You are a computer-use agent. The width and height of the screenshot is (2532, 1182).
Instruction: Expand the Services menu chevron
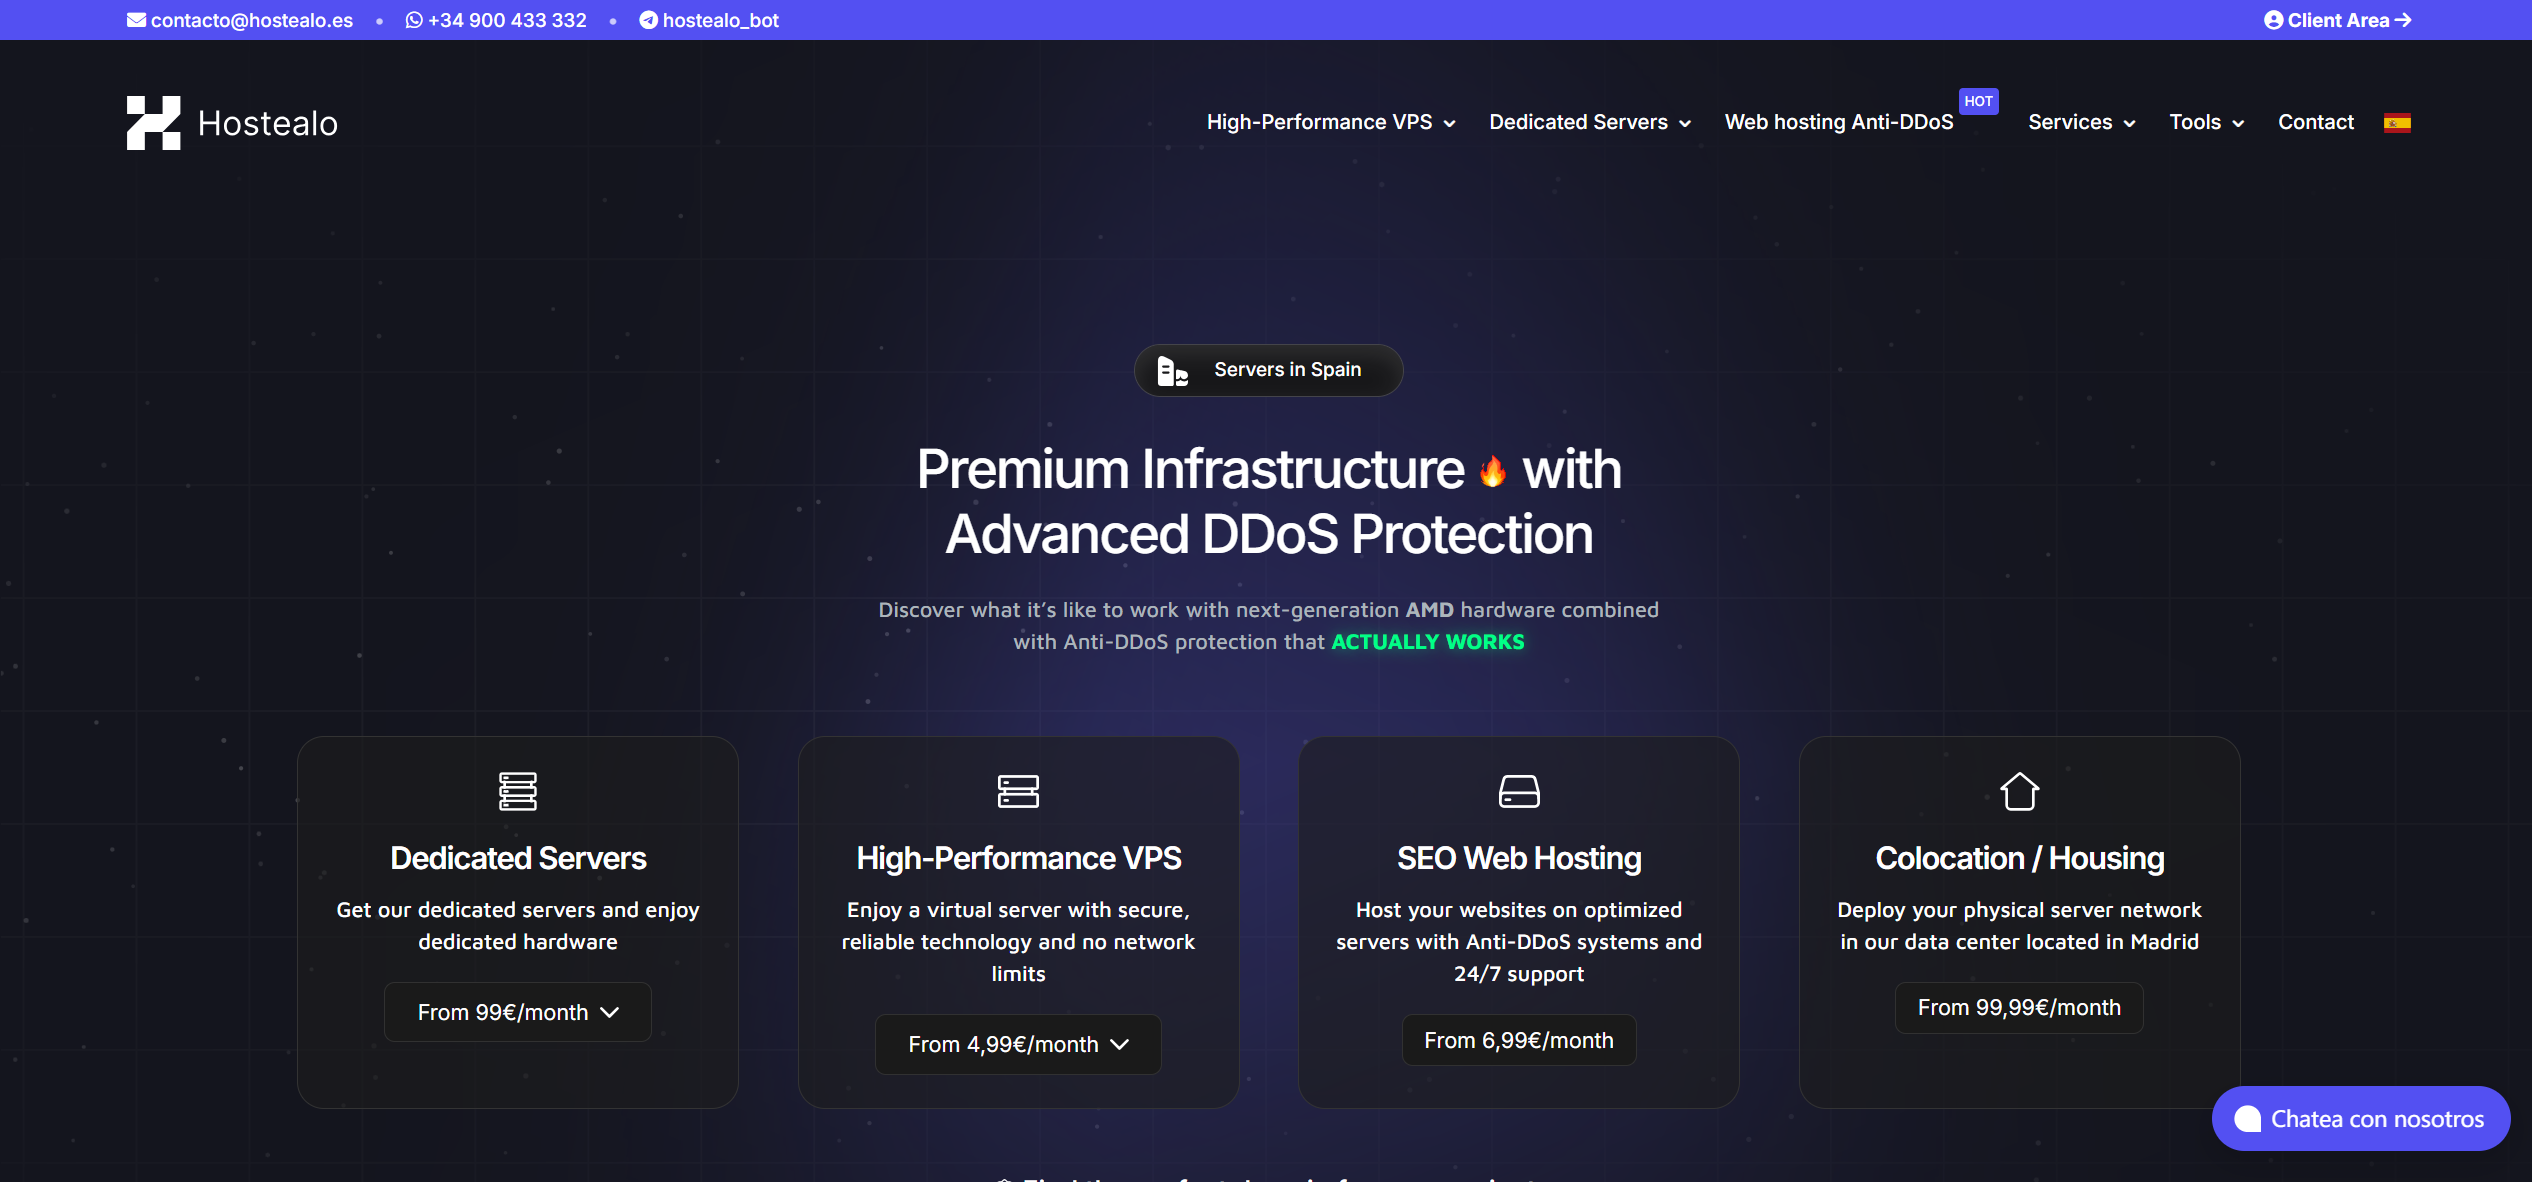pos(2129,124)
